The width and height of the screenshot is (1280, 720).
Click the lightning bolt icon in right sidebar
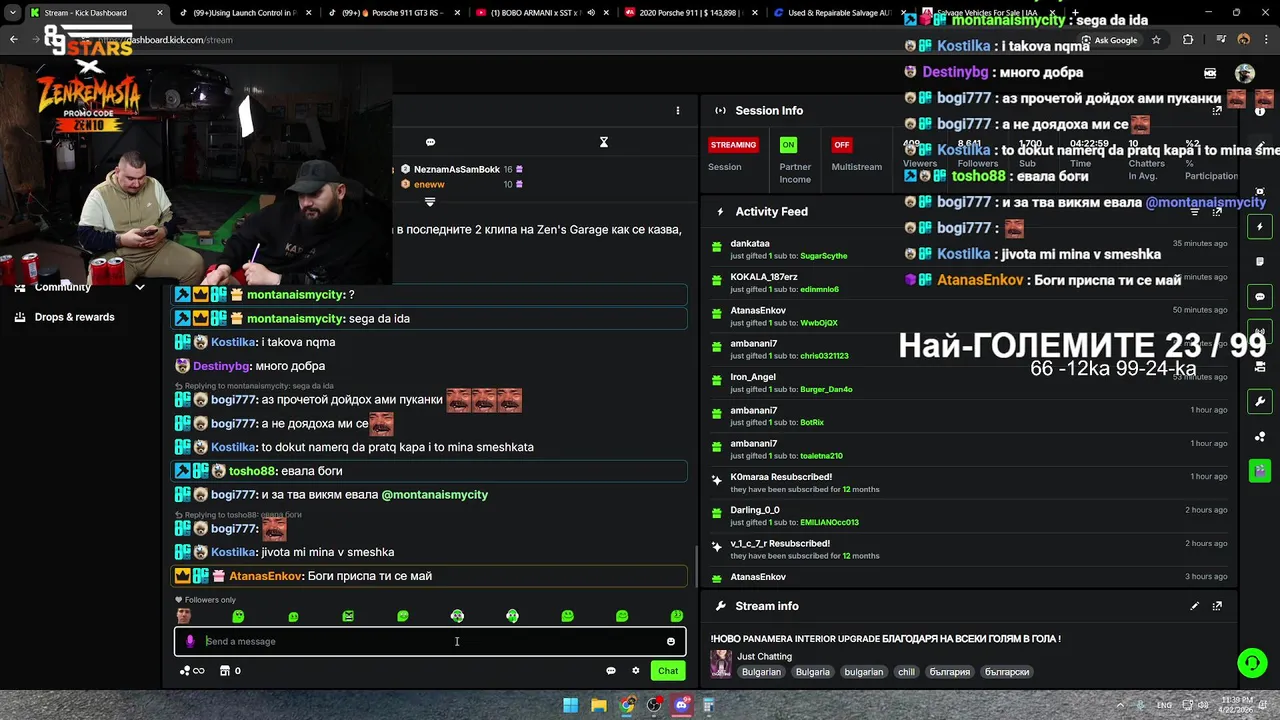[1260, 227]
